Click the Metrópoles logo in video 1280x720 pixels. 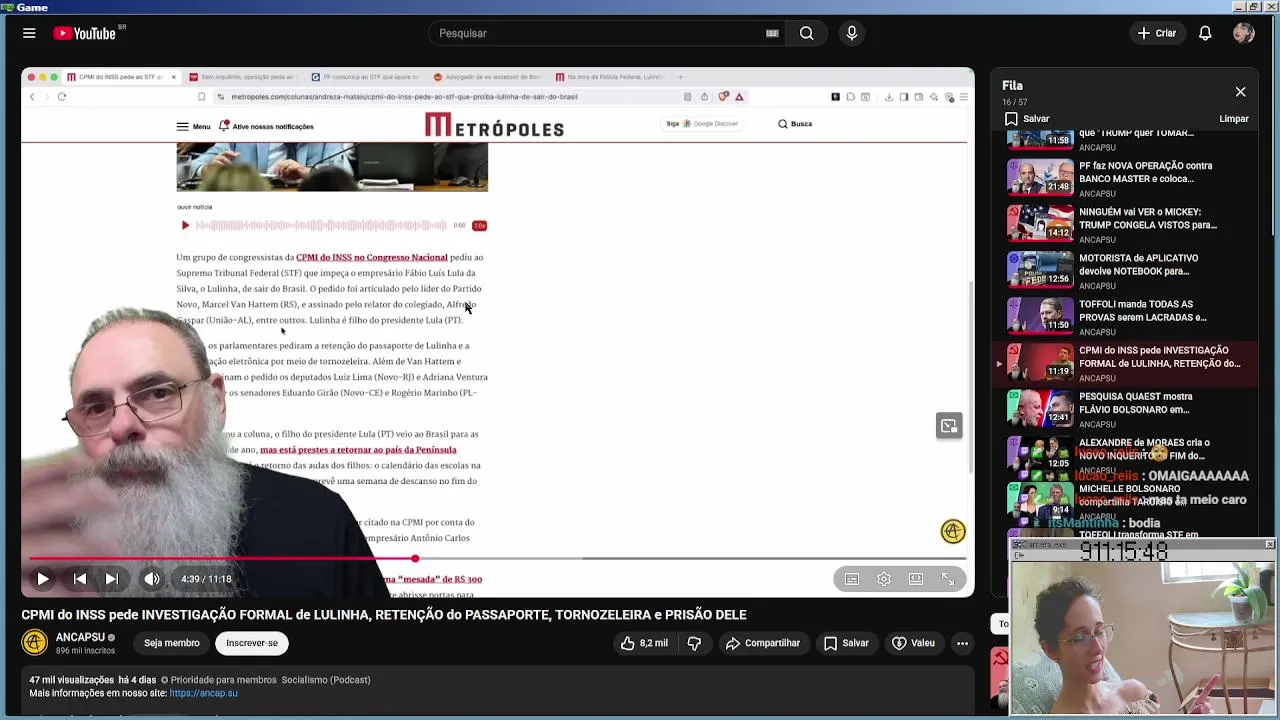494,125
